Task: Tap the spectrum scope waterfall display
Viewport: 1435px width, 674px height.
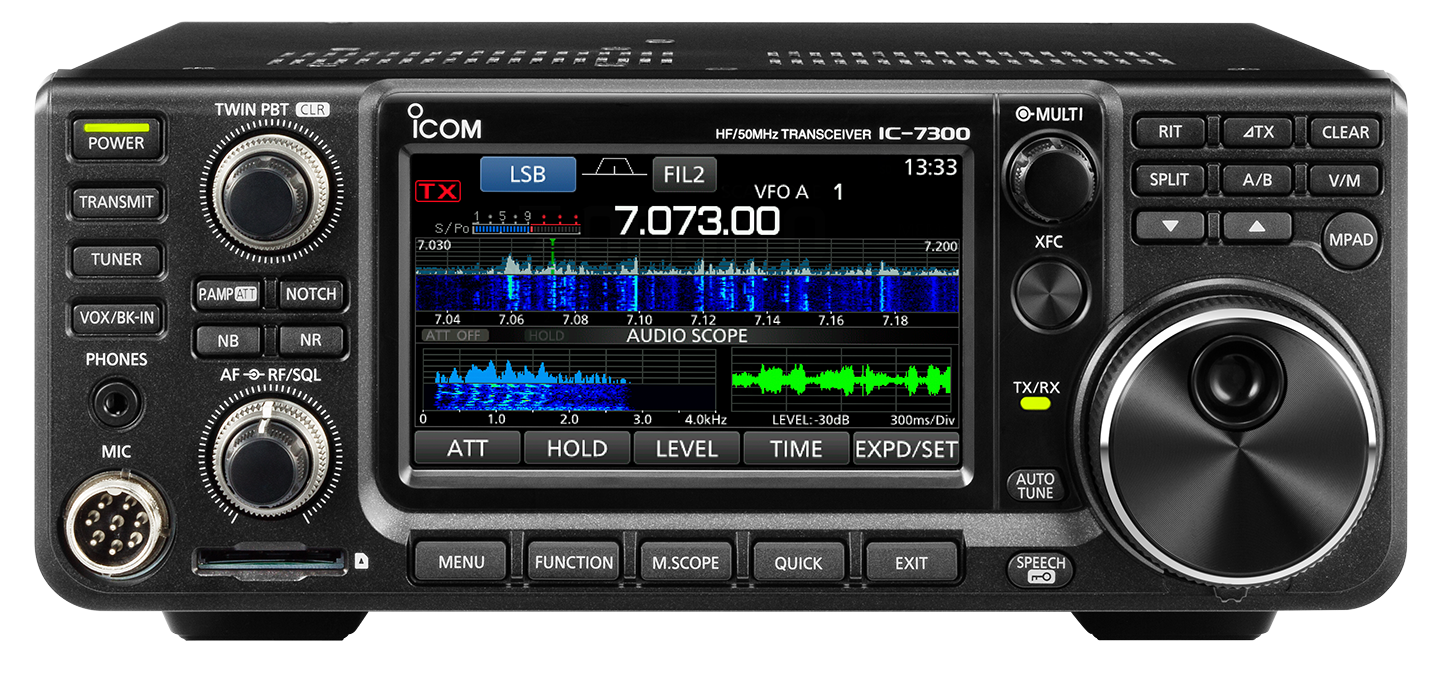Action: click(x=687, y=293)
